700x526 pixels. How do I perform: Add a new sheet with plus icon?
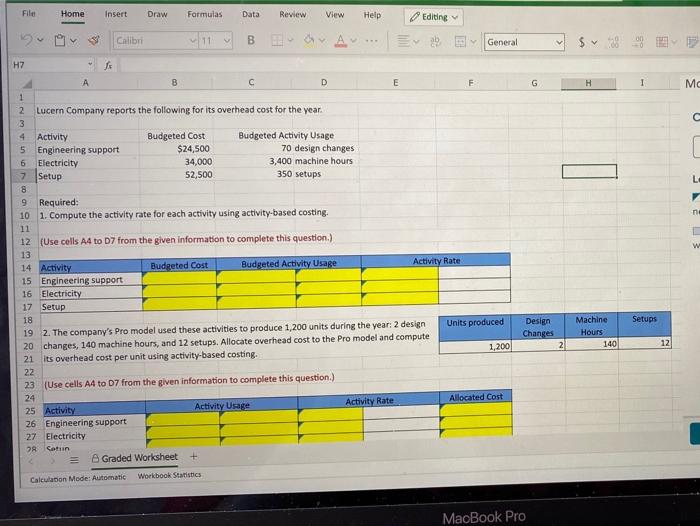(x=193, y=456)
